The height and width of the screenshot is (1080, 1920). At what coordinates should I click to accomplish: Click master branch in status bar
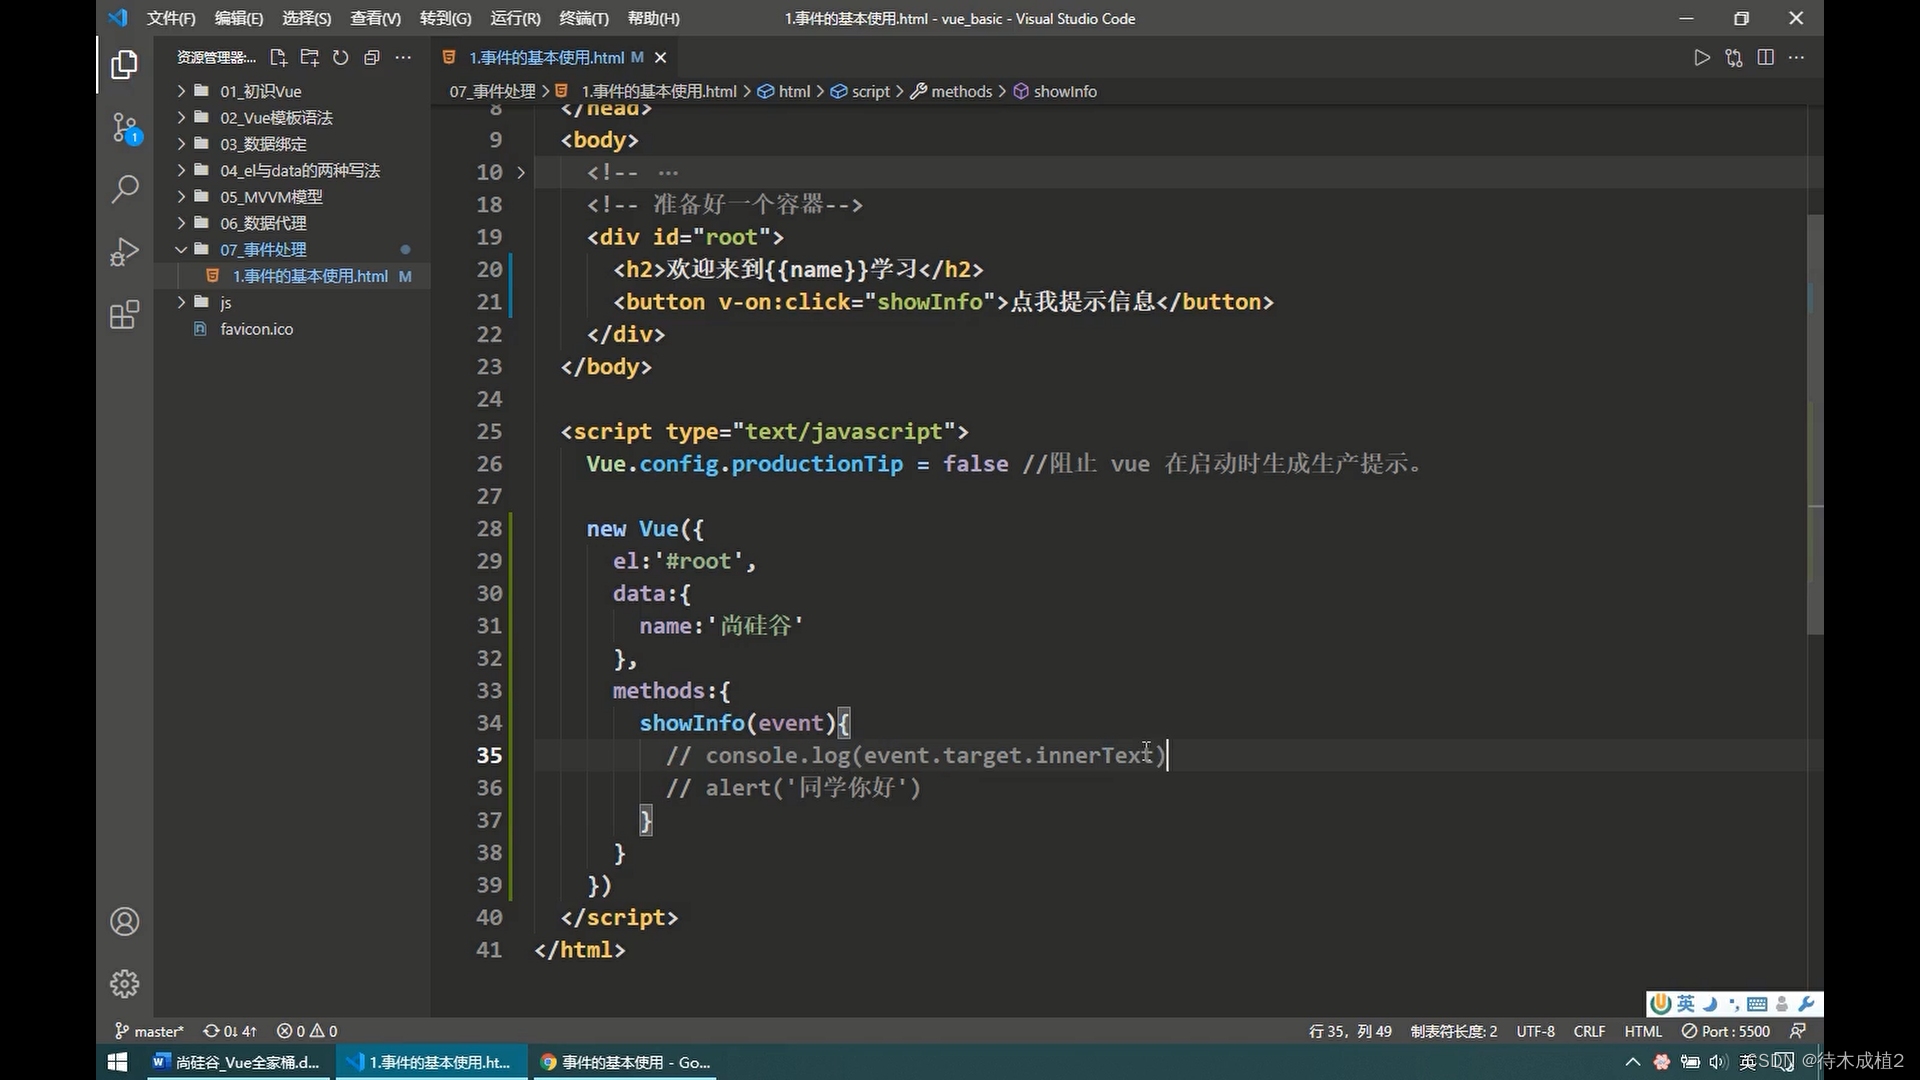click(149, 1031)
